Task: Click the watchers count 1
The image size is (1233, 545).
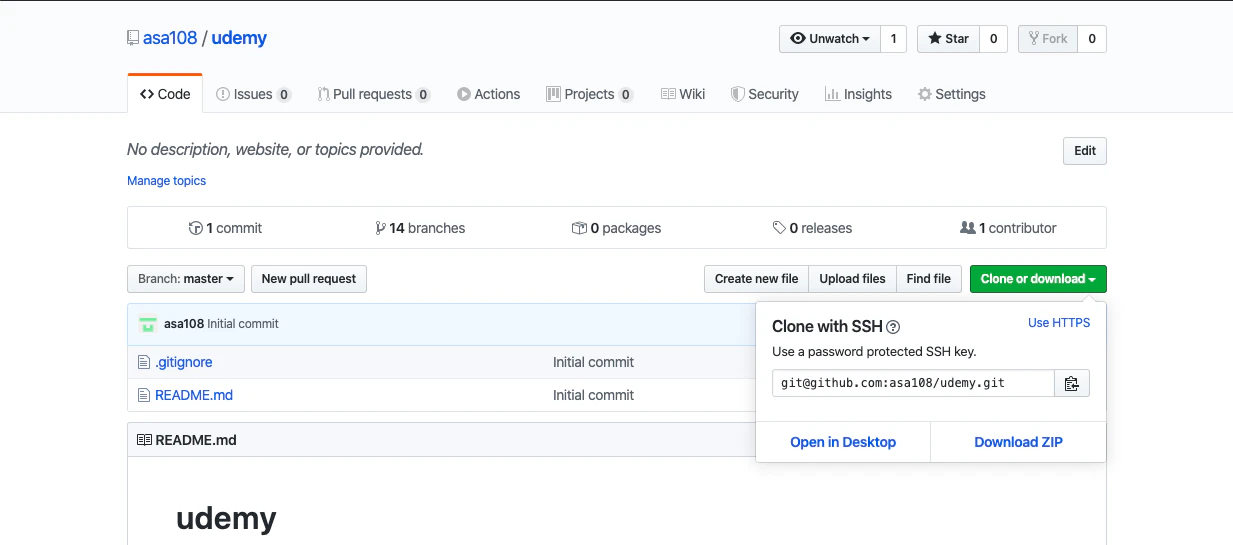Action: point(893,39)
